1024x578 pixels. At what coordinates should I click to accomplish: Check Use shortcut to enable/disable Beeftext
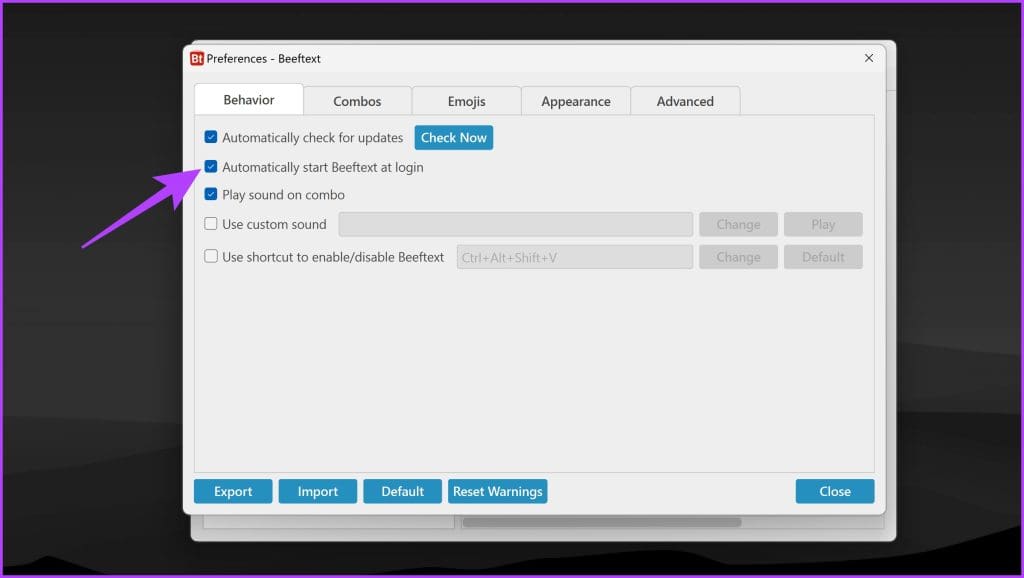tap(211, 256)
